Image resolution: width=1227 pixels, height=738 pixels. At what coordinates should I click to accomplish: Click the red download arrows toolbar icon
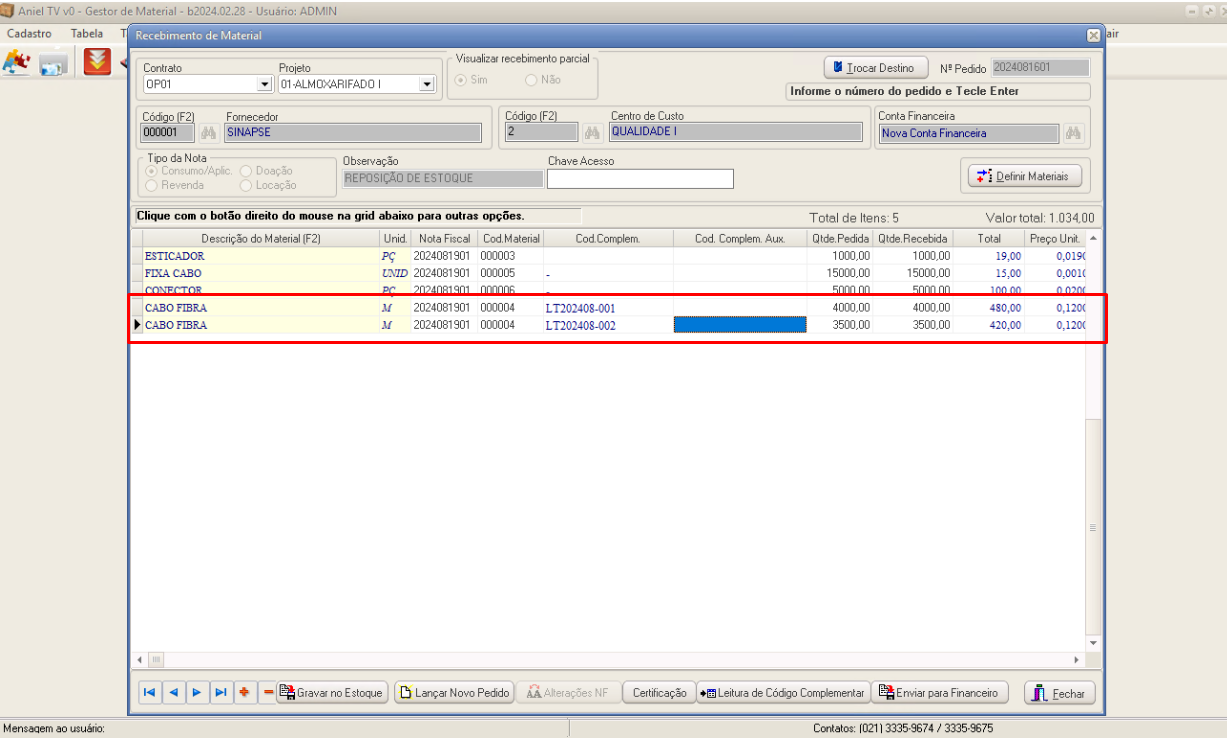click(97, 63)
